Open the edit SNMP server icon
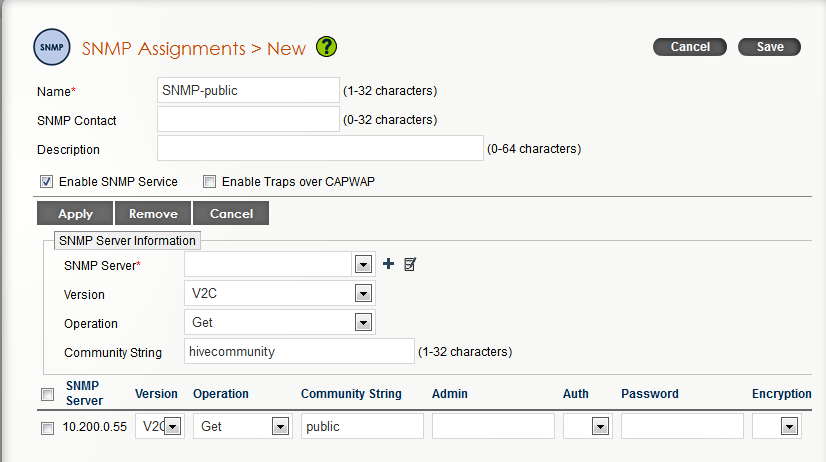Image resolution: width=826 pixels, height=462 pixels. [x=410, y=264]
